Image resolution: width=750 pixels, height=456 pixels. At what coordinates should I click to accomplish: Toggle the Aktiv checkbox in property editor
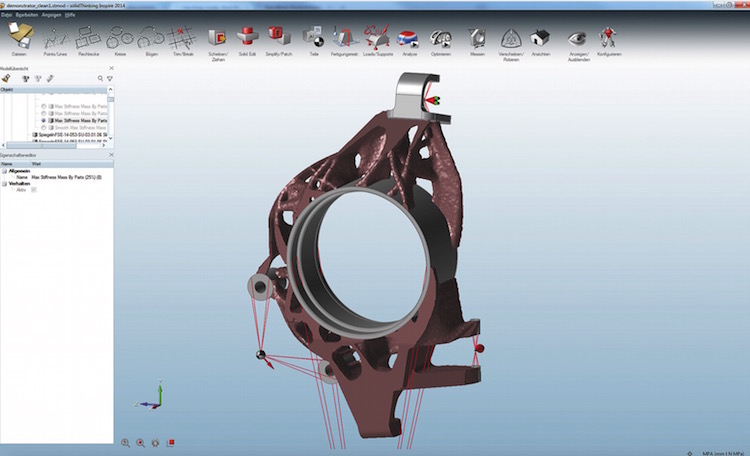[x=33, y=189]
